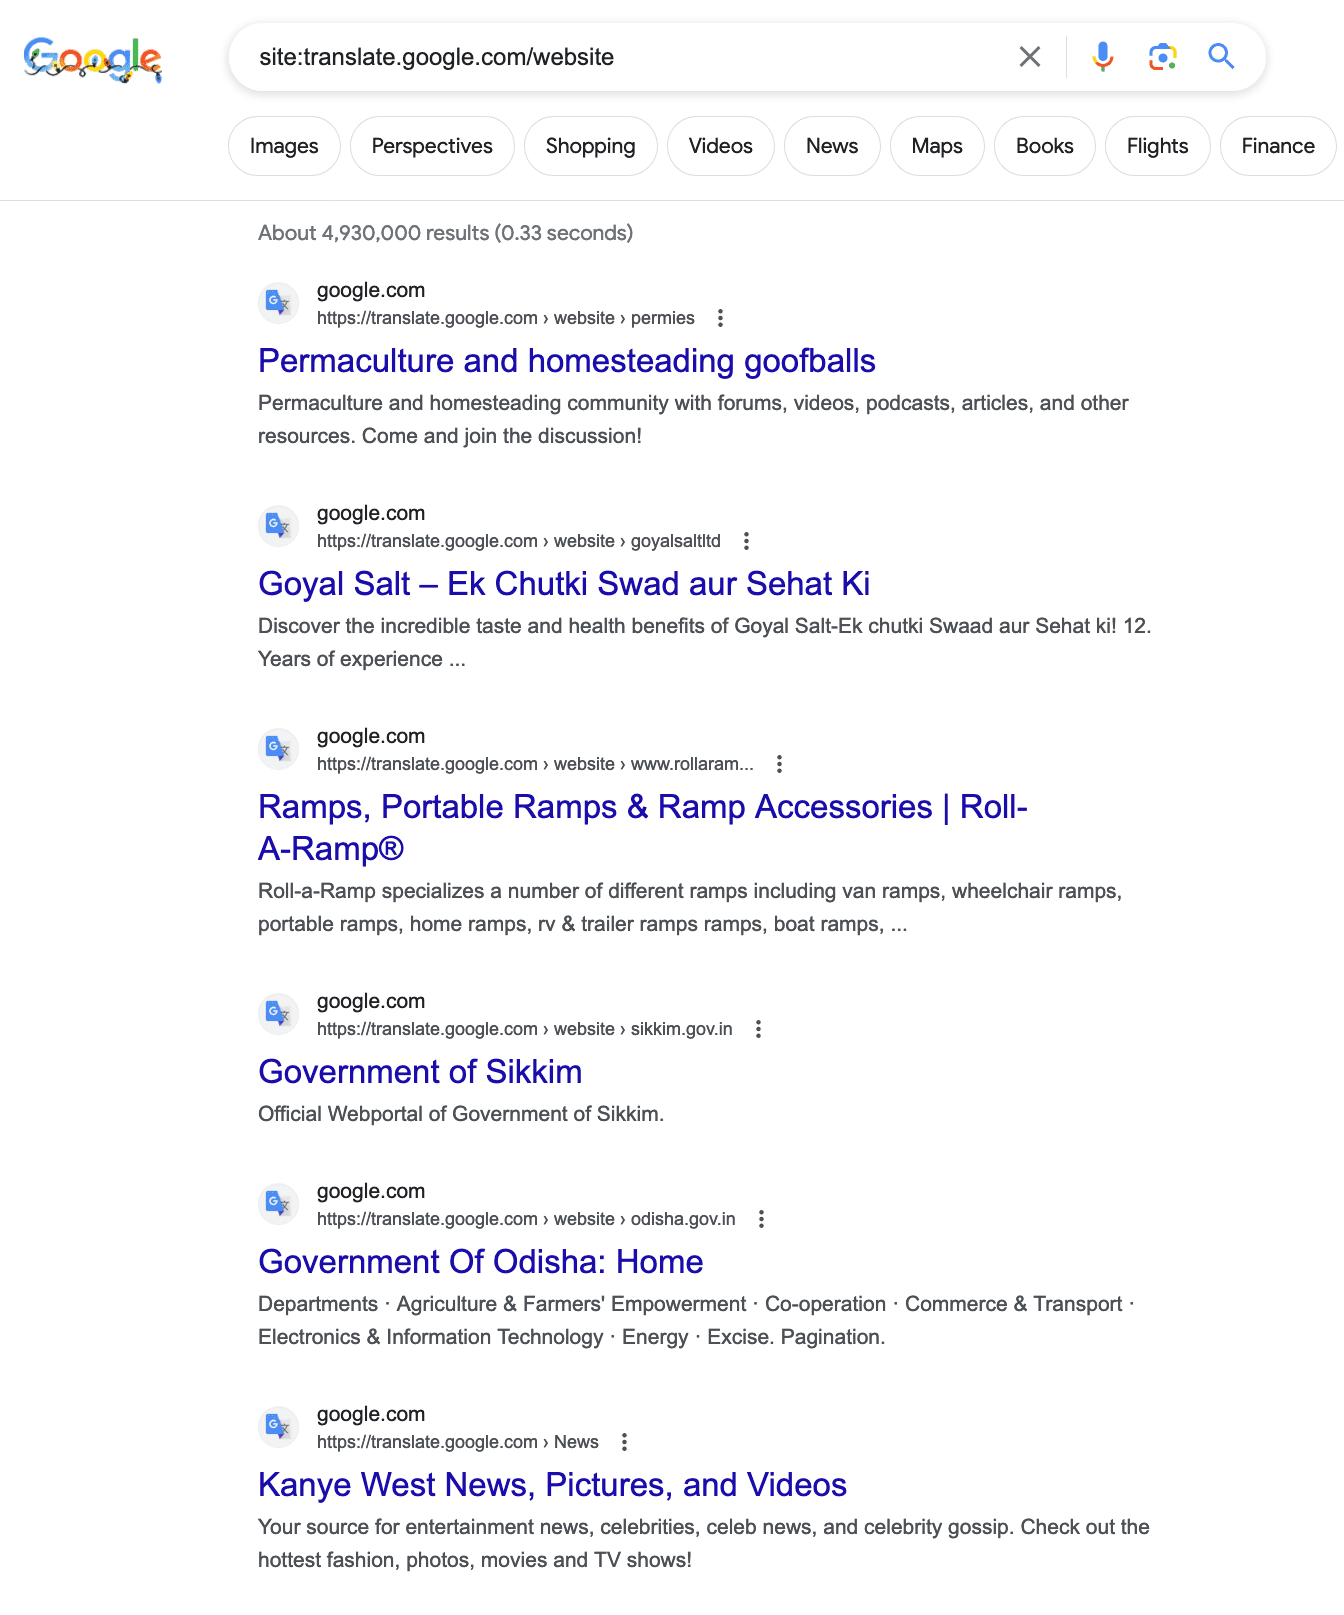This screenshot has height=1615, width=1344.
Task: Click the Translate favicon beside the permies result
Action: click(x=278, y=303)
